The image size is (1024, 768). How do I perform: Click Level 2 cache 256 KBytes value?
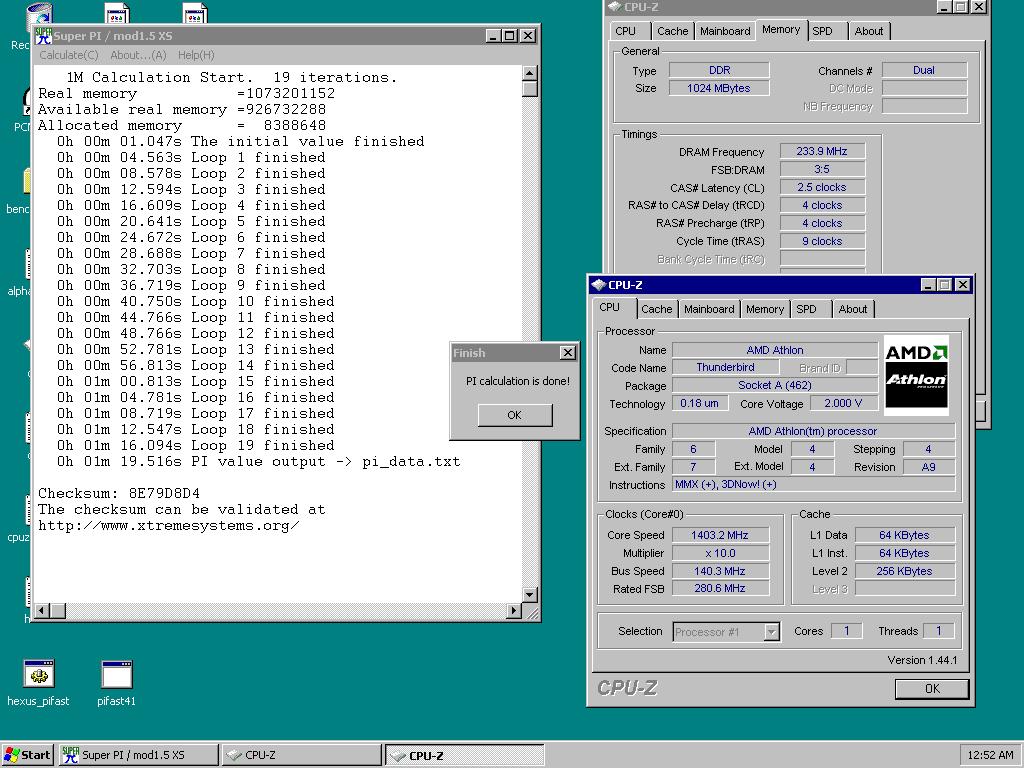pyautogui.click(x=904, y=571)
